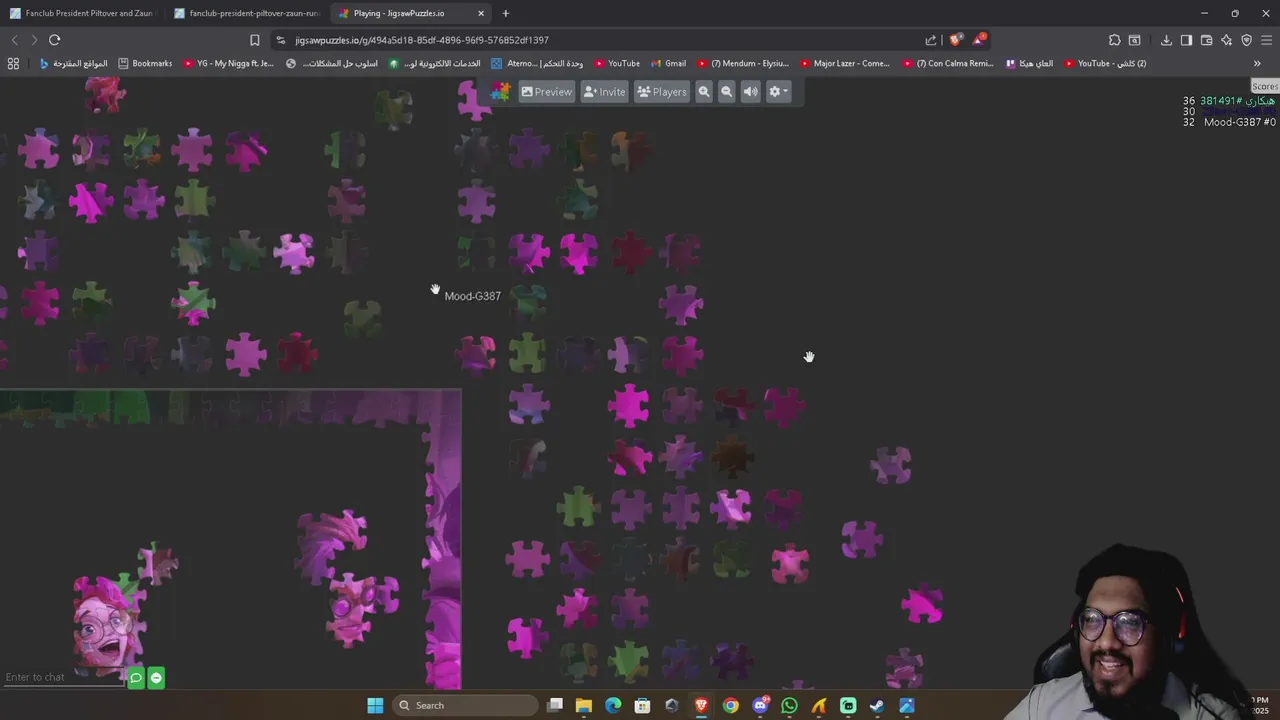This screenshot has width=1280, height=720.
Task: Click the Invite players button
Action: point(604,92)
